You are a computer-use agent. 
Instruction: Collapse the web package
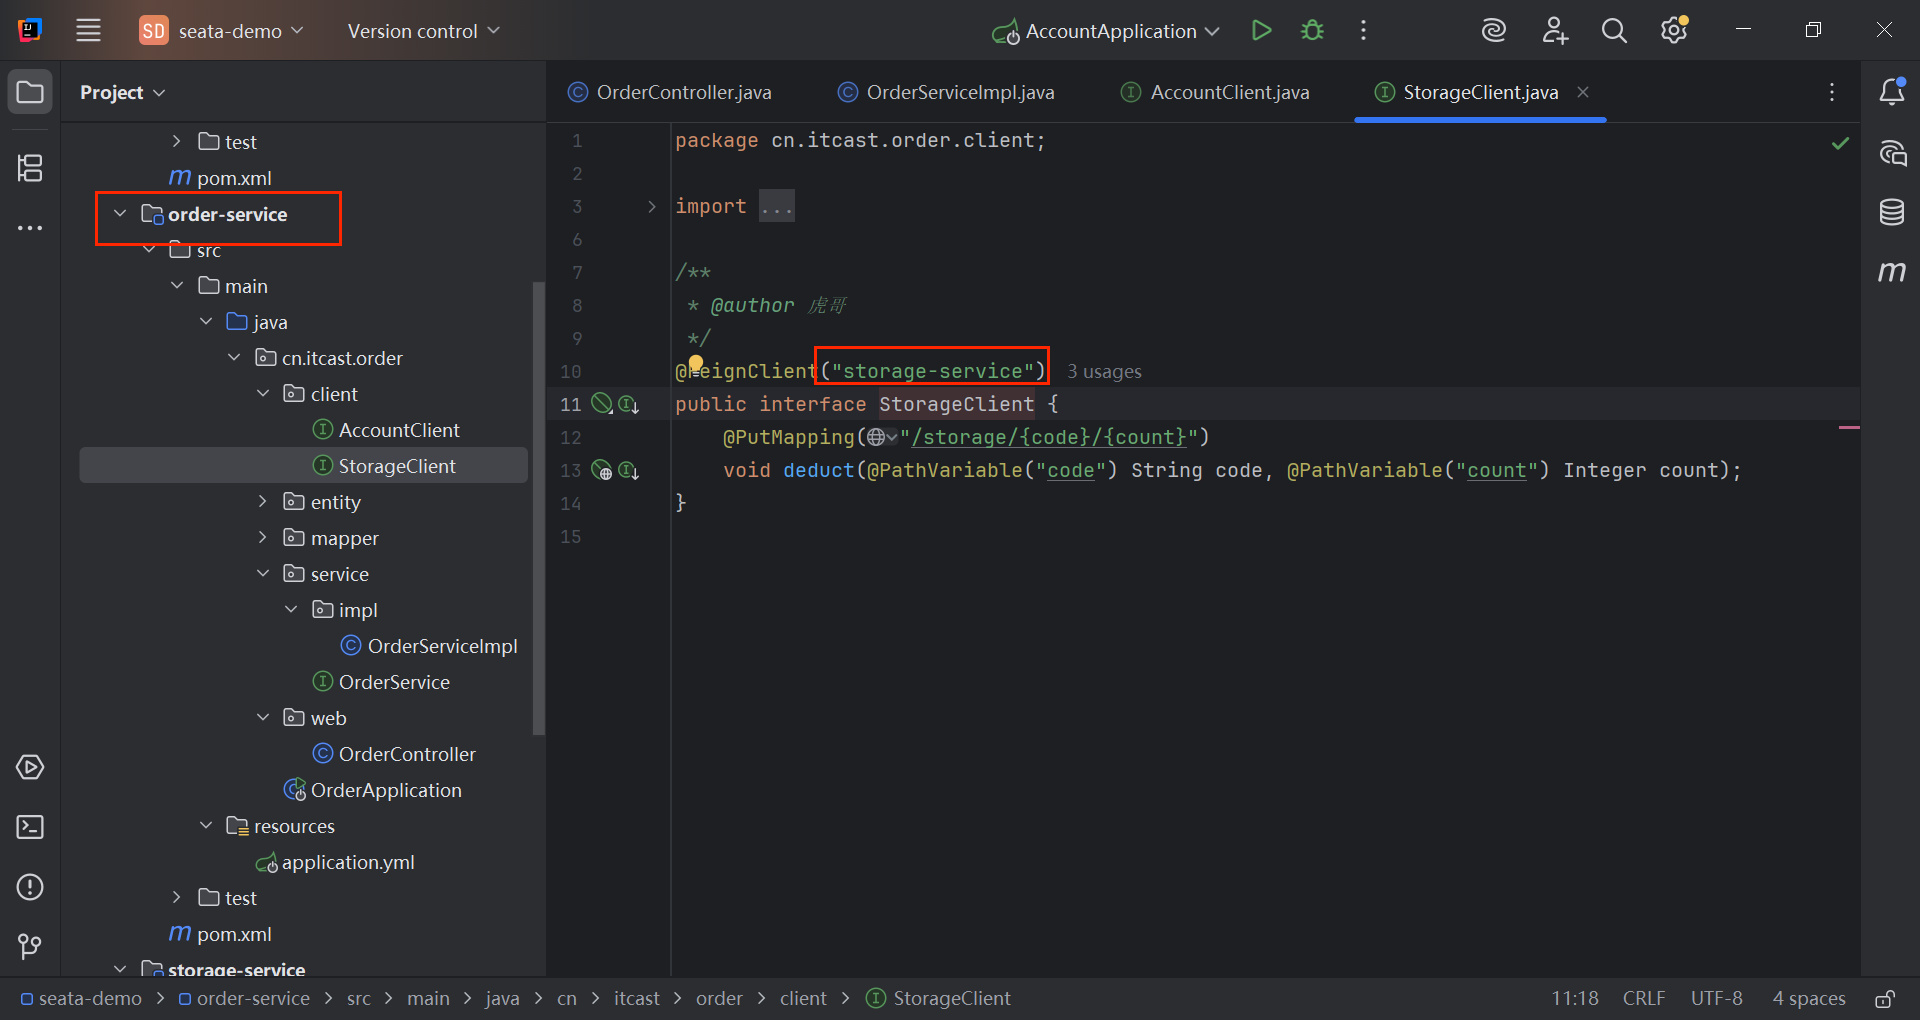click(x=263, y=718)
